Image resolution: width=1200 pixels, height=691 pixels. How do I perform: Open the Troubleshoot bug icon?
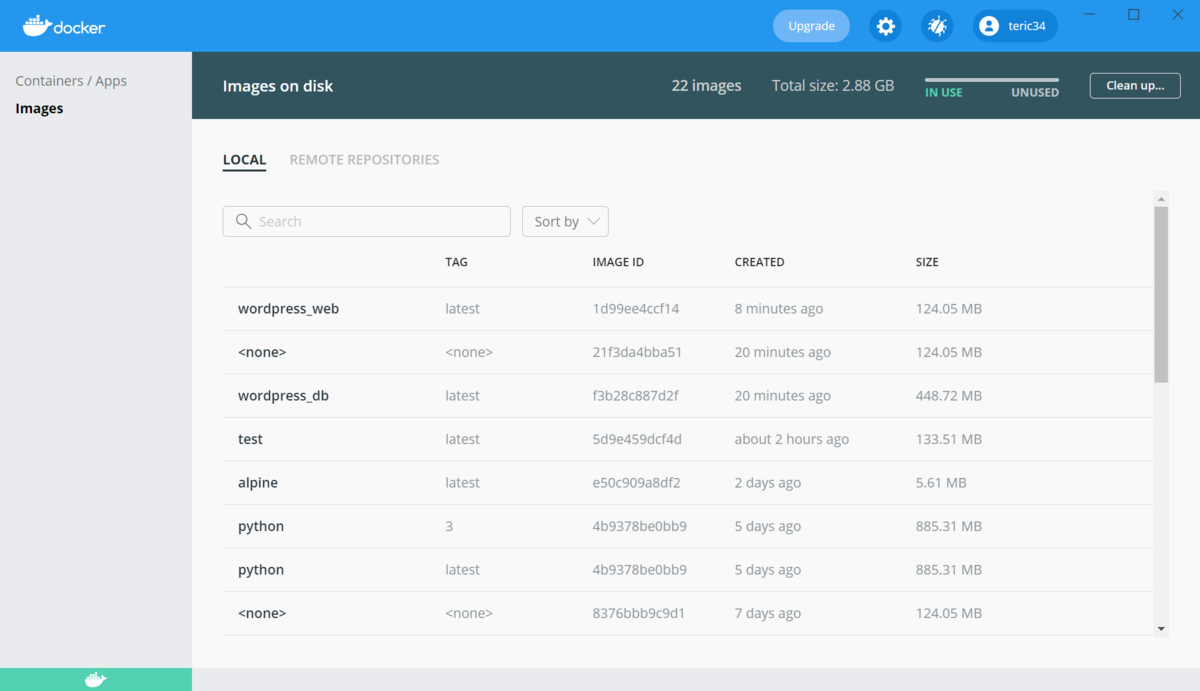(937, 26)
